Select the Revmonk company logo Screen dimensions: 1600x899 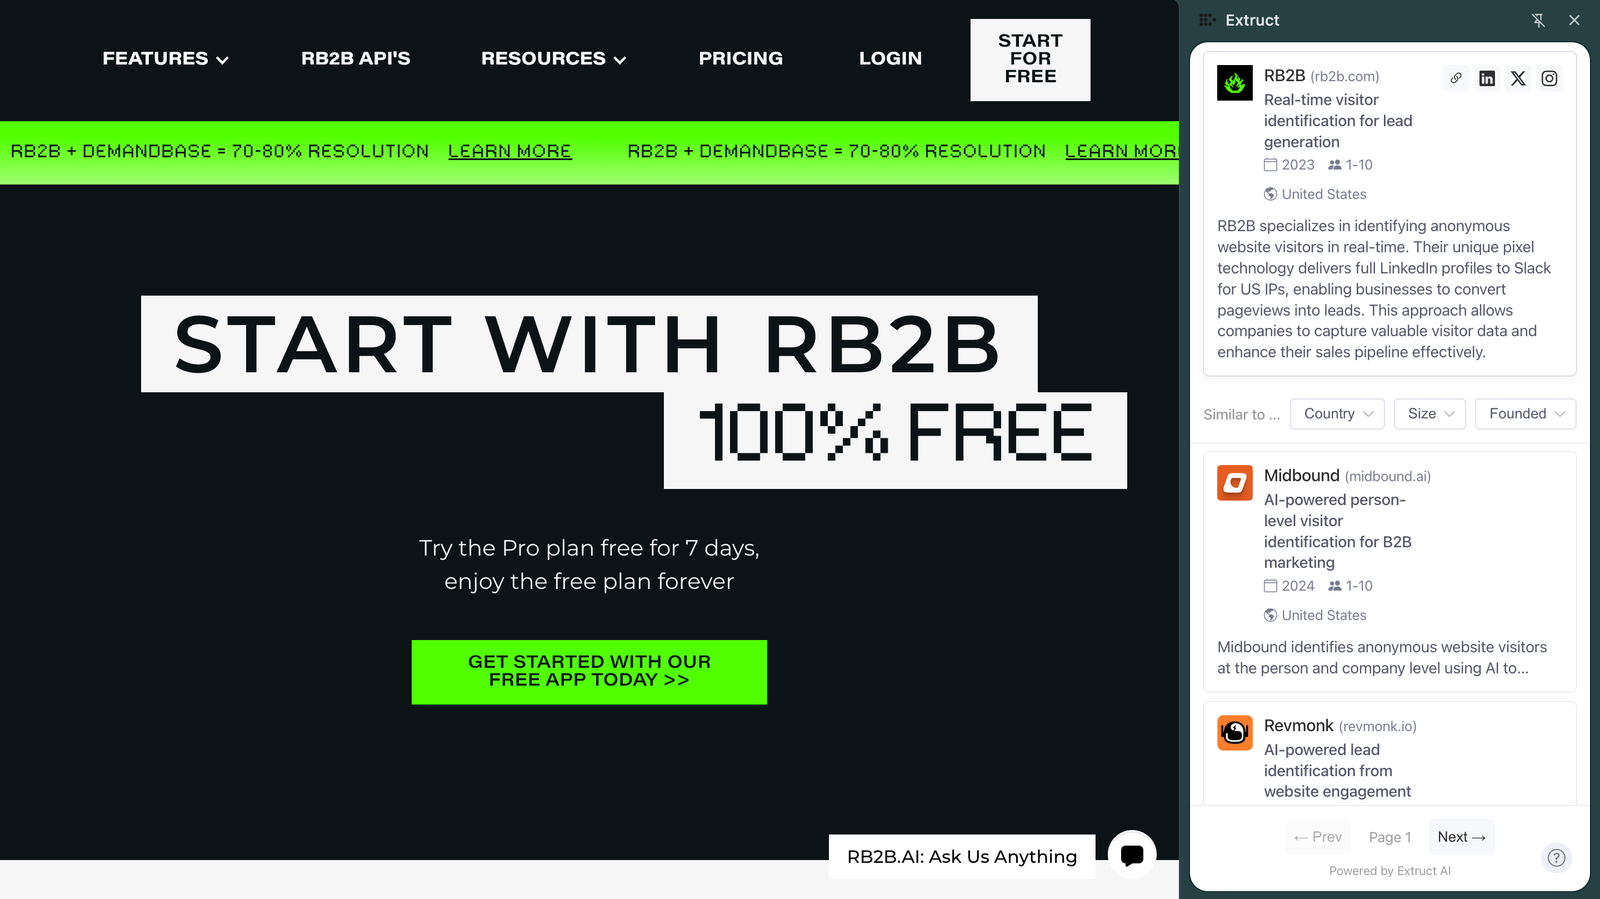tap(1235, 733)
